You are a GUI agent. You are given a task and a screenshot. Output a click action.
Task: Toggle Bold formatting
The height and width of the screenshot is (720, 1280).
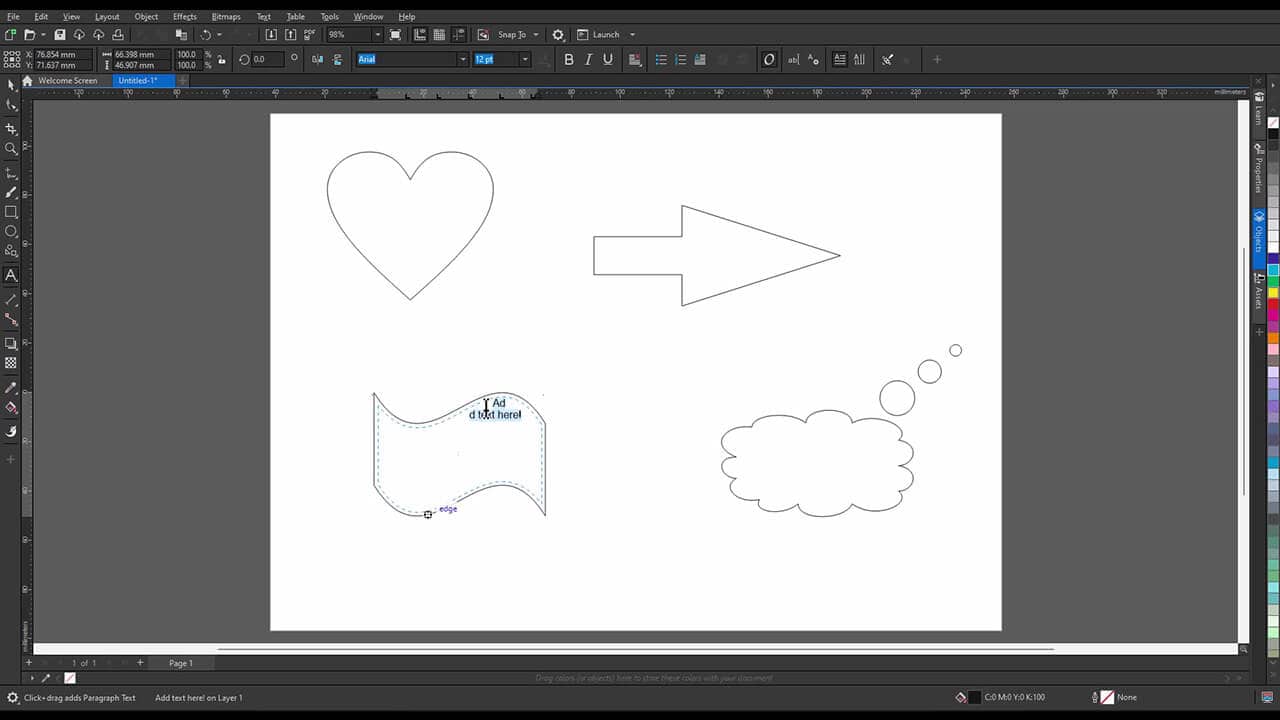[569, 60]
